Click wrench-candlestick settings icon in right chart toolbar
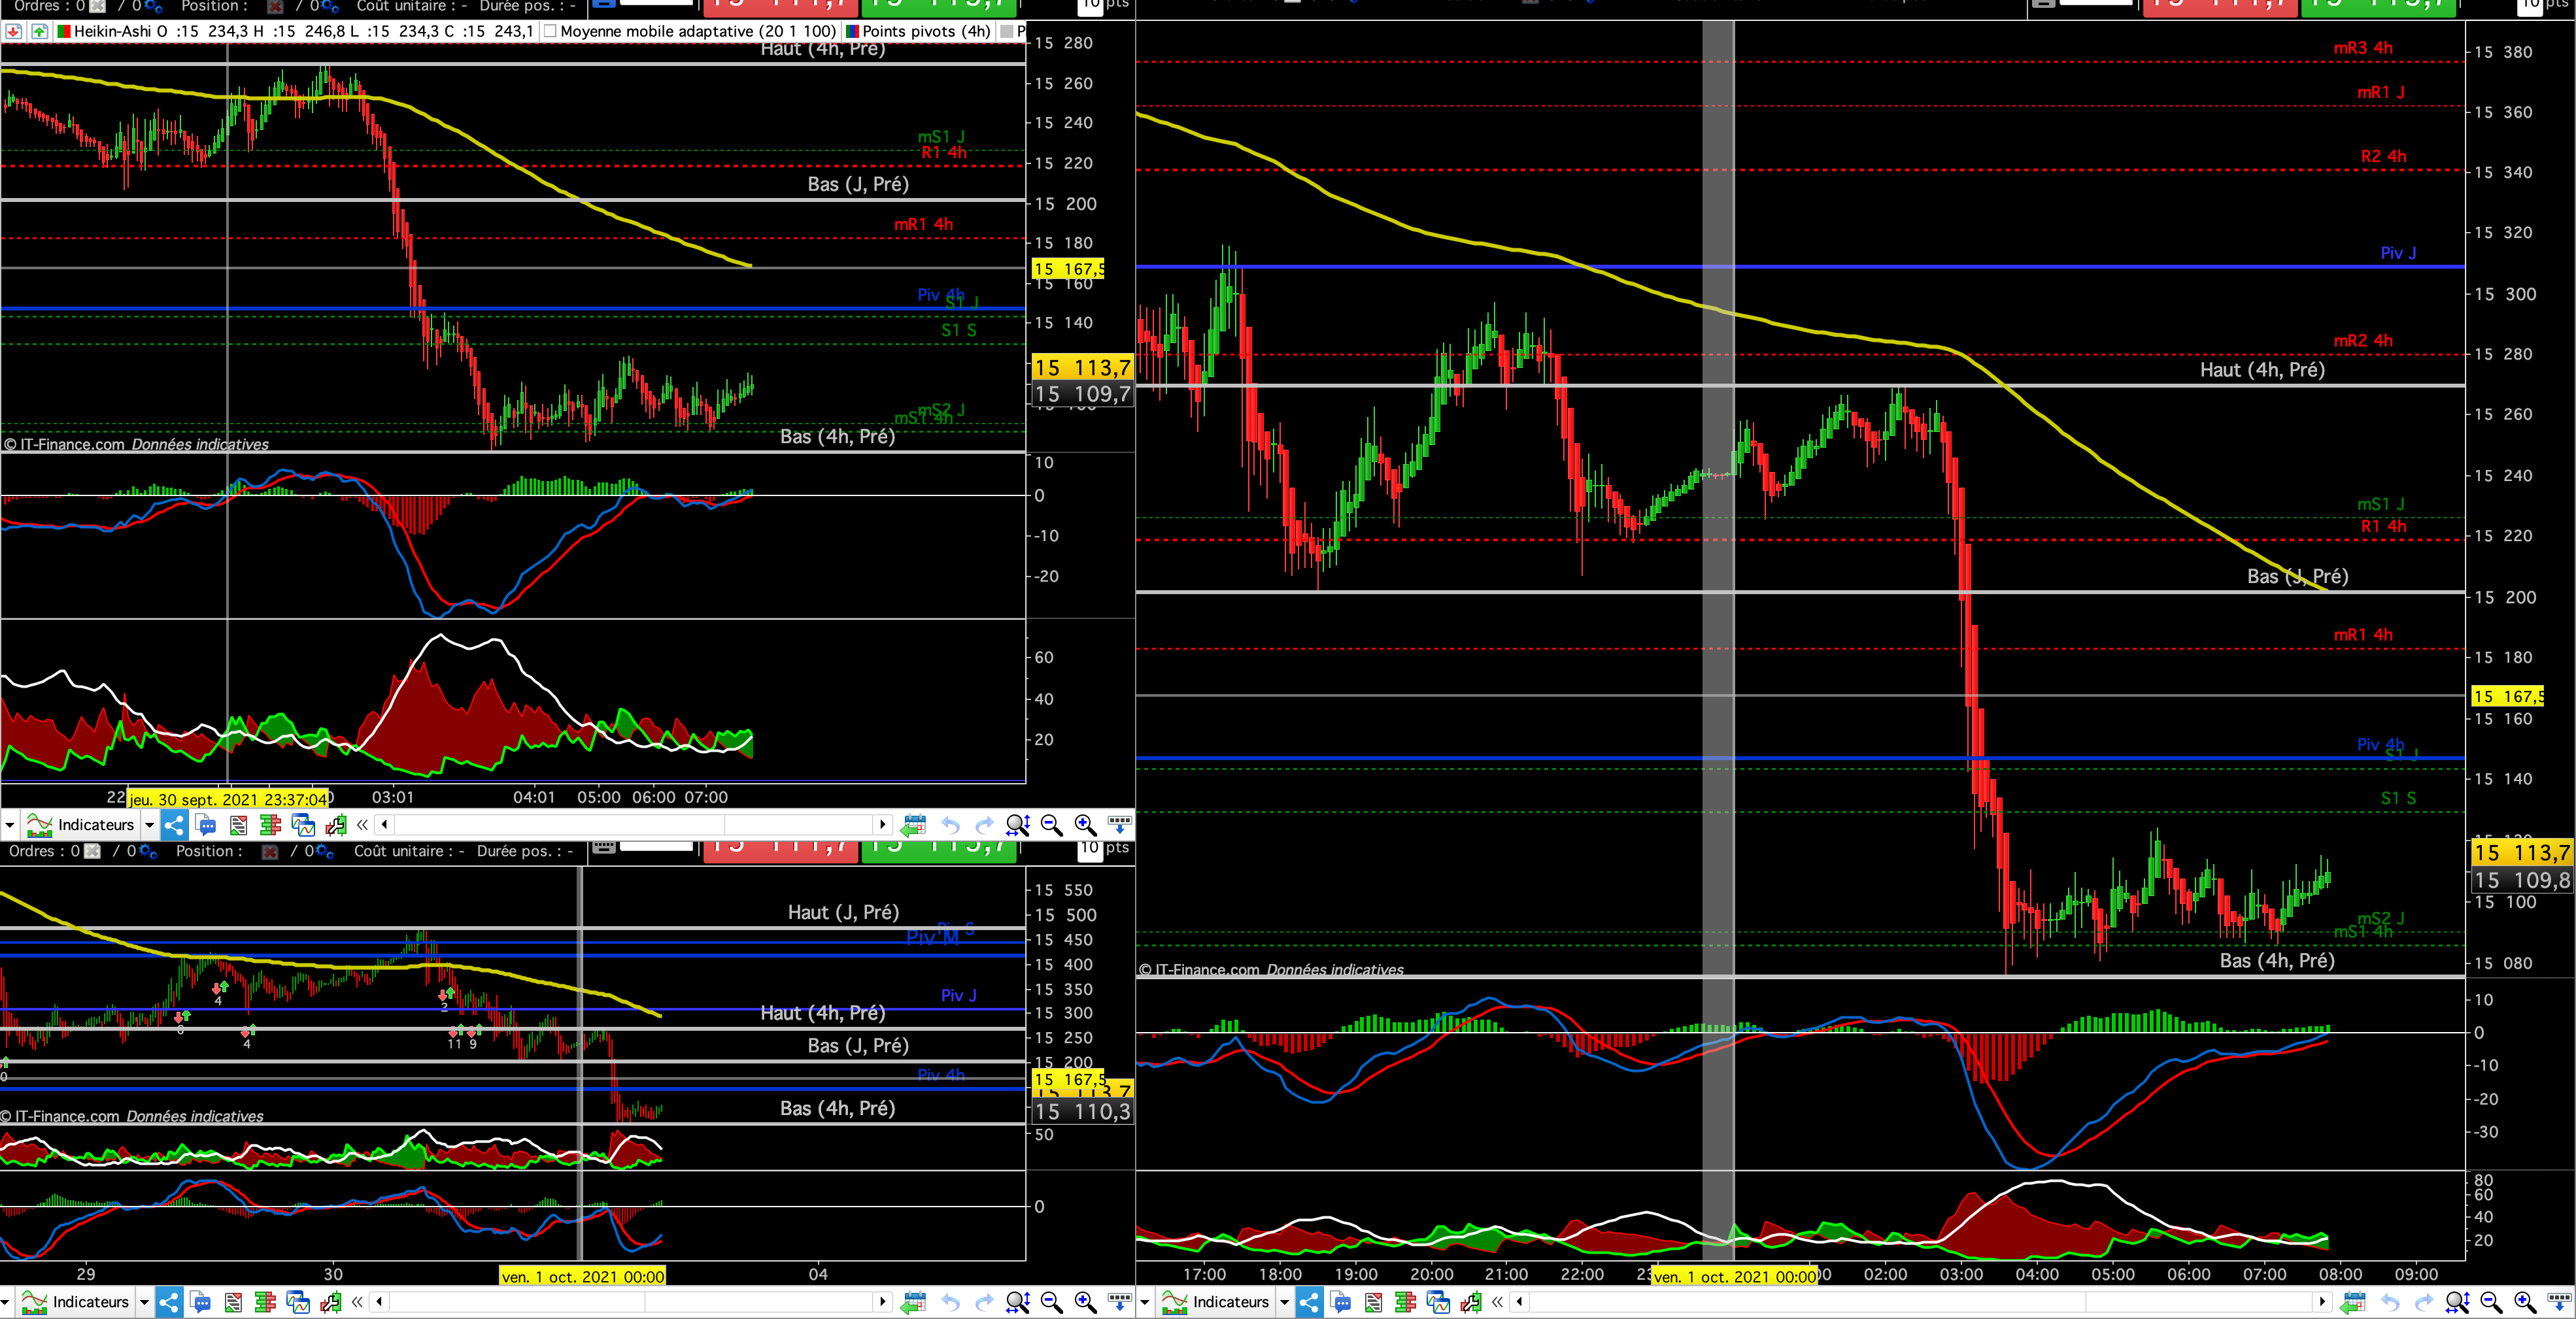Screen dimensions: 2576x1319 pos(1470,1302)
